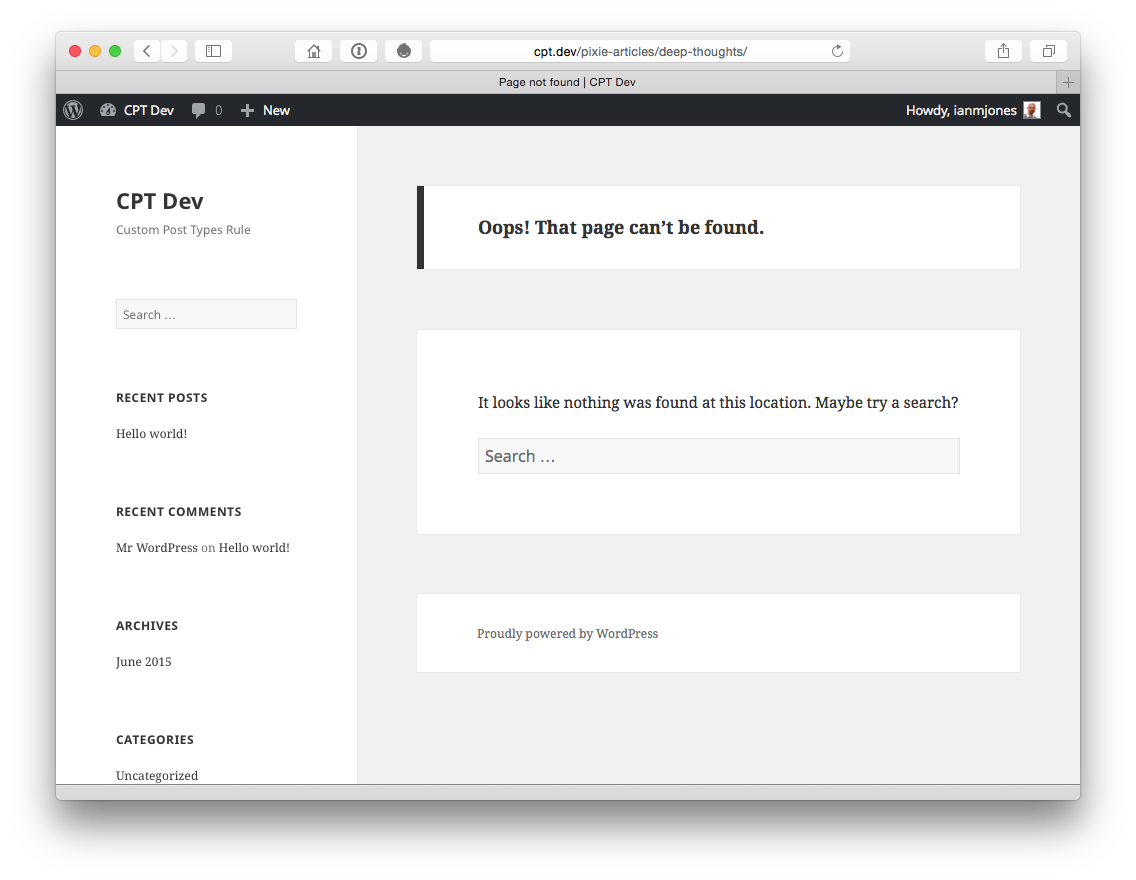Click the address bar URL field
The width and height of the screenshot is (1136, 880).
(640, 51)
